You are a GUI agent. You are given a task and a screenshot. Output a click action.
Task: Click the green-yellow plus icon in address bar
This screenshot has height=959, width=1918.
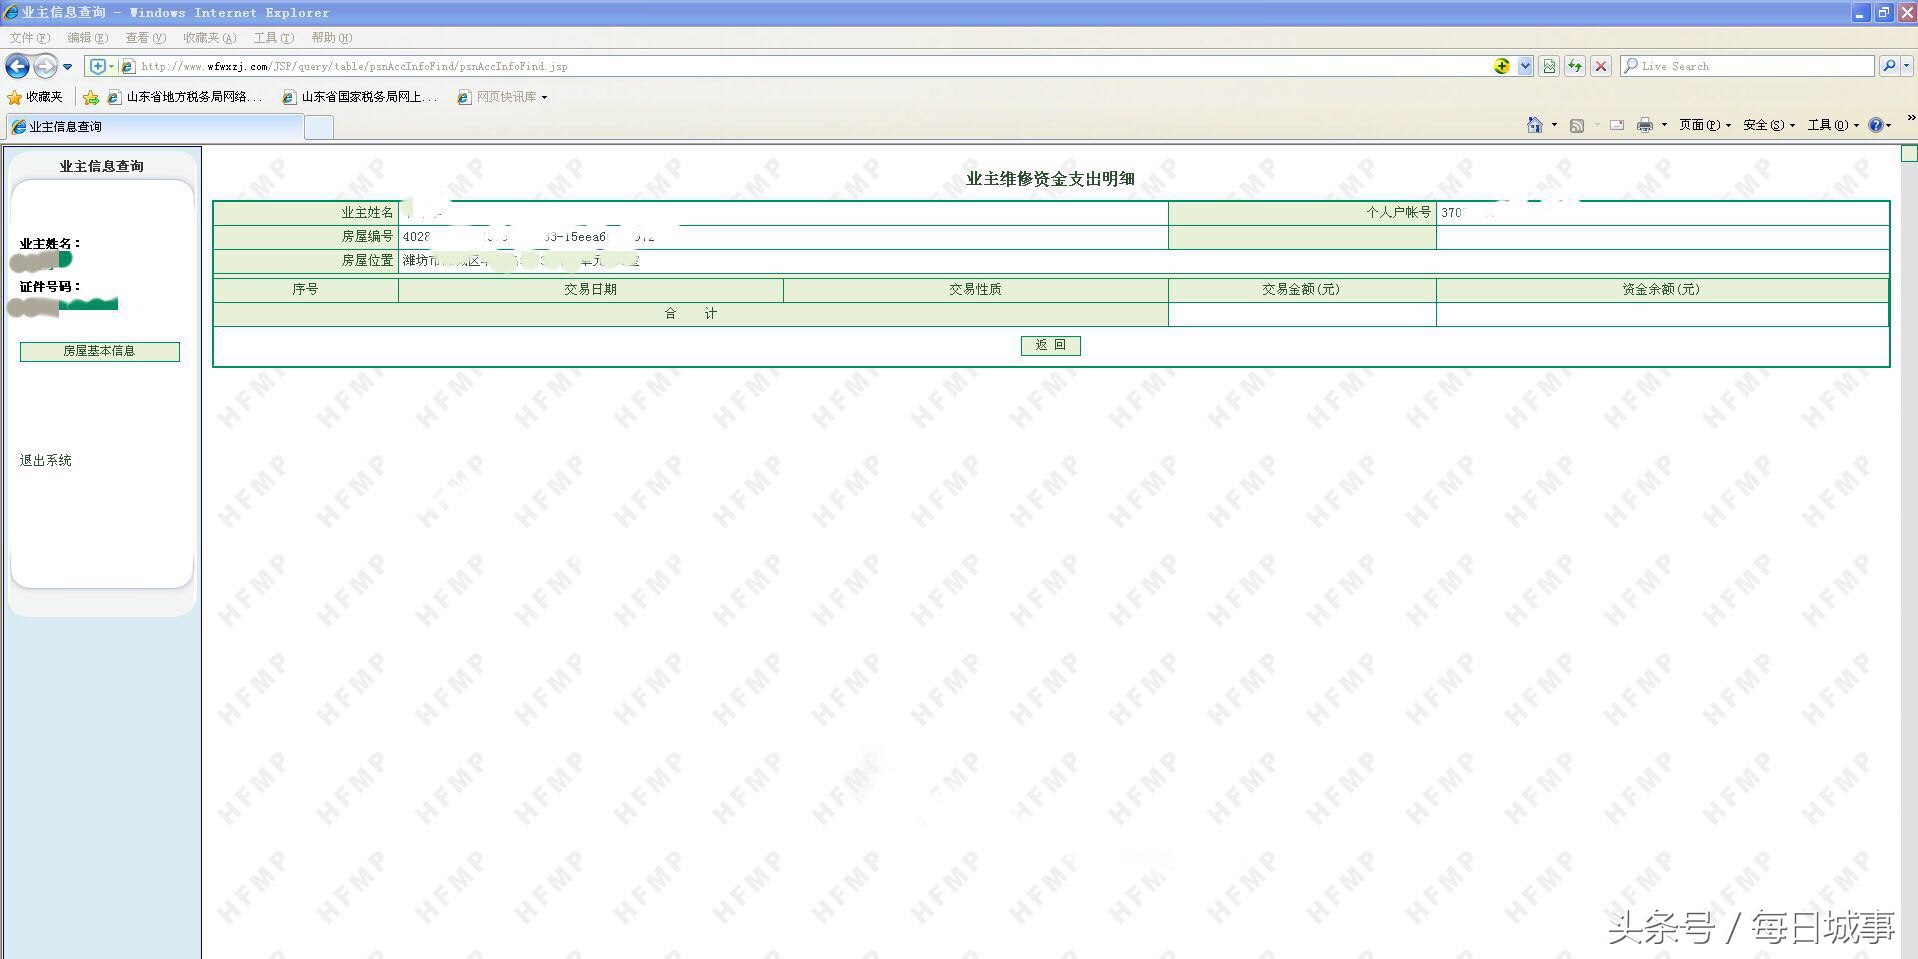(1502, 66)
